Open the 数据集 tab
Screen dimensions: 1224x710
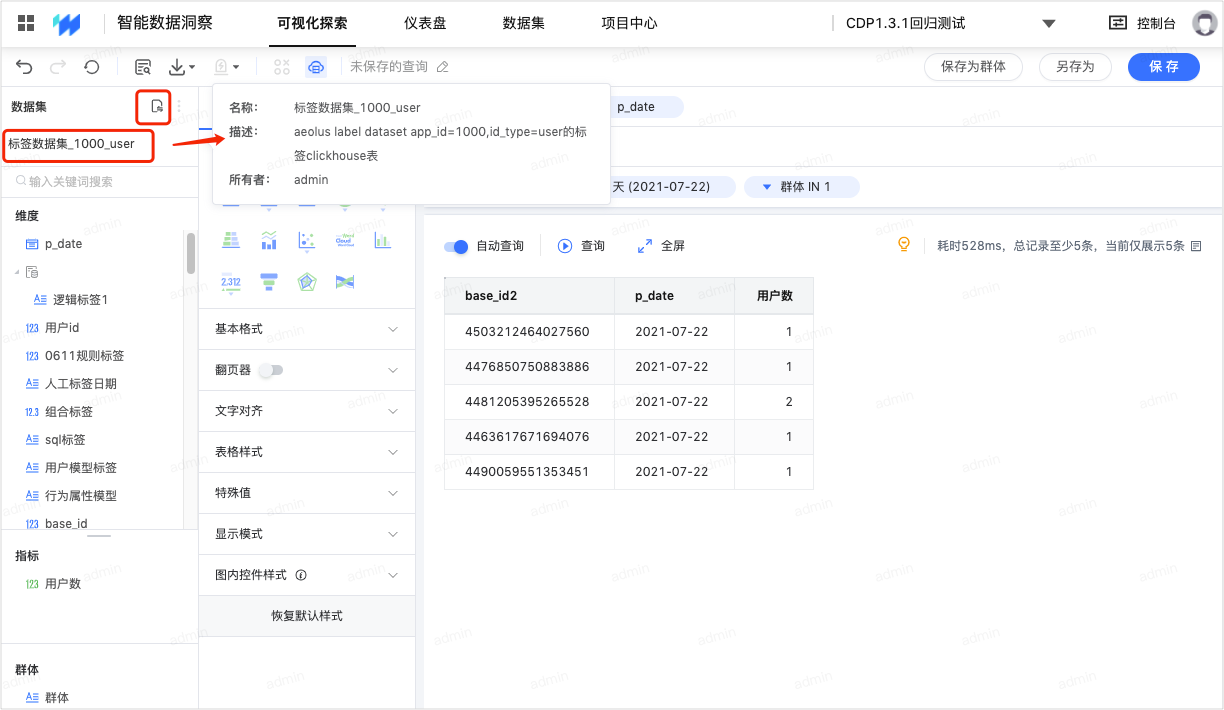point(523,23)
